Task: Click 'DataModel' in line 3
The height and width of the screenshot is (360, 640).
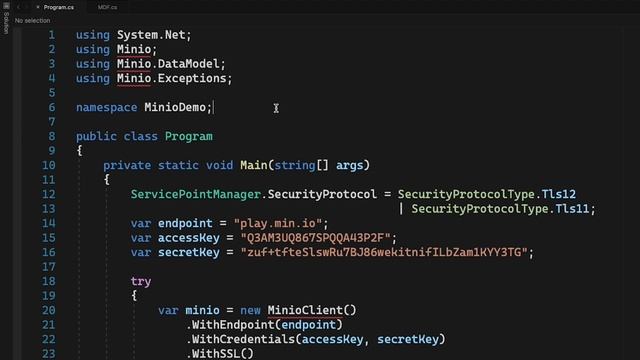Action: click(x=189, y=64)
